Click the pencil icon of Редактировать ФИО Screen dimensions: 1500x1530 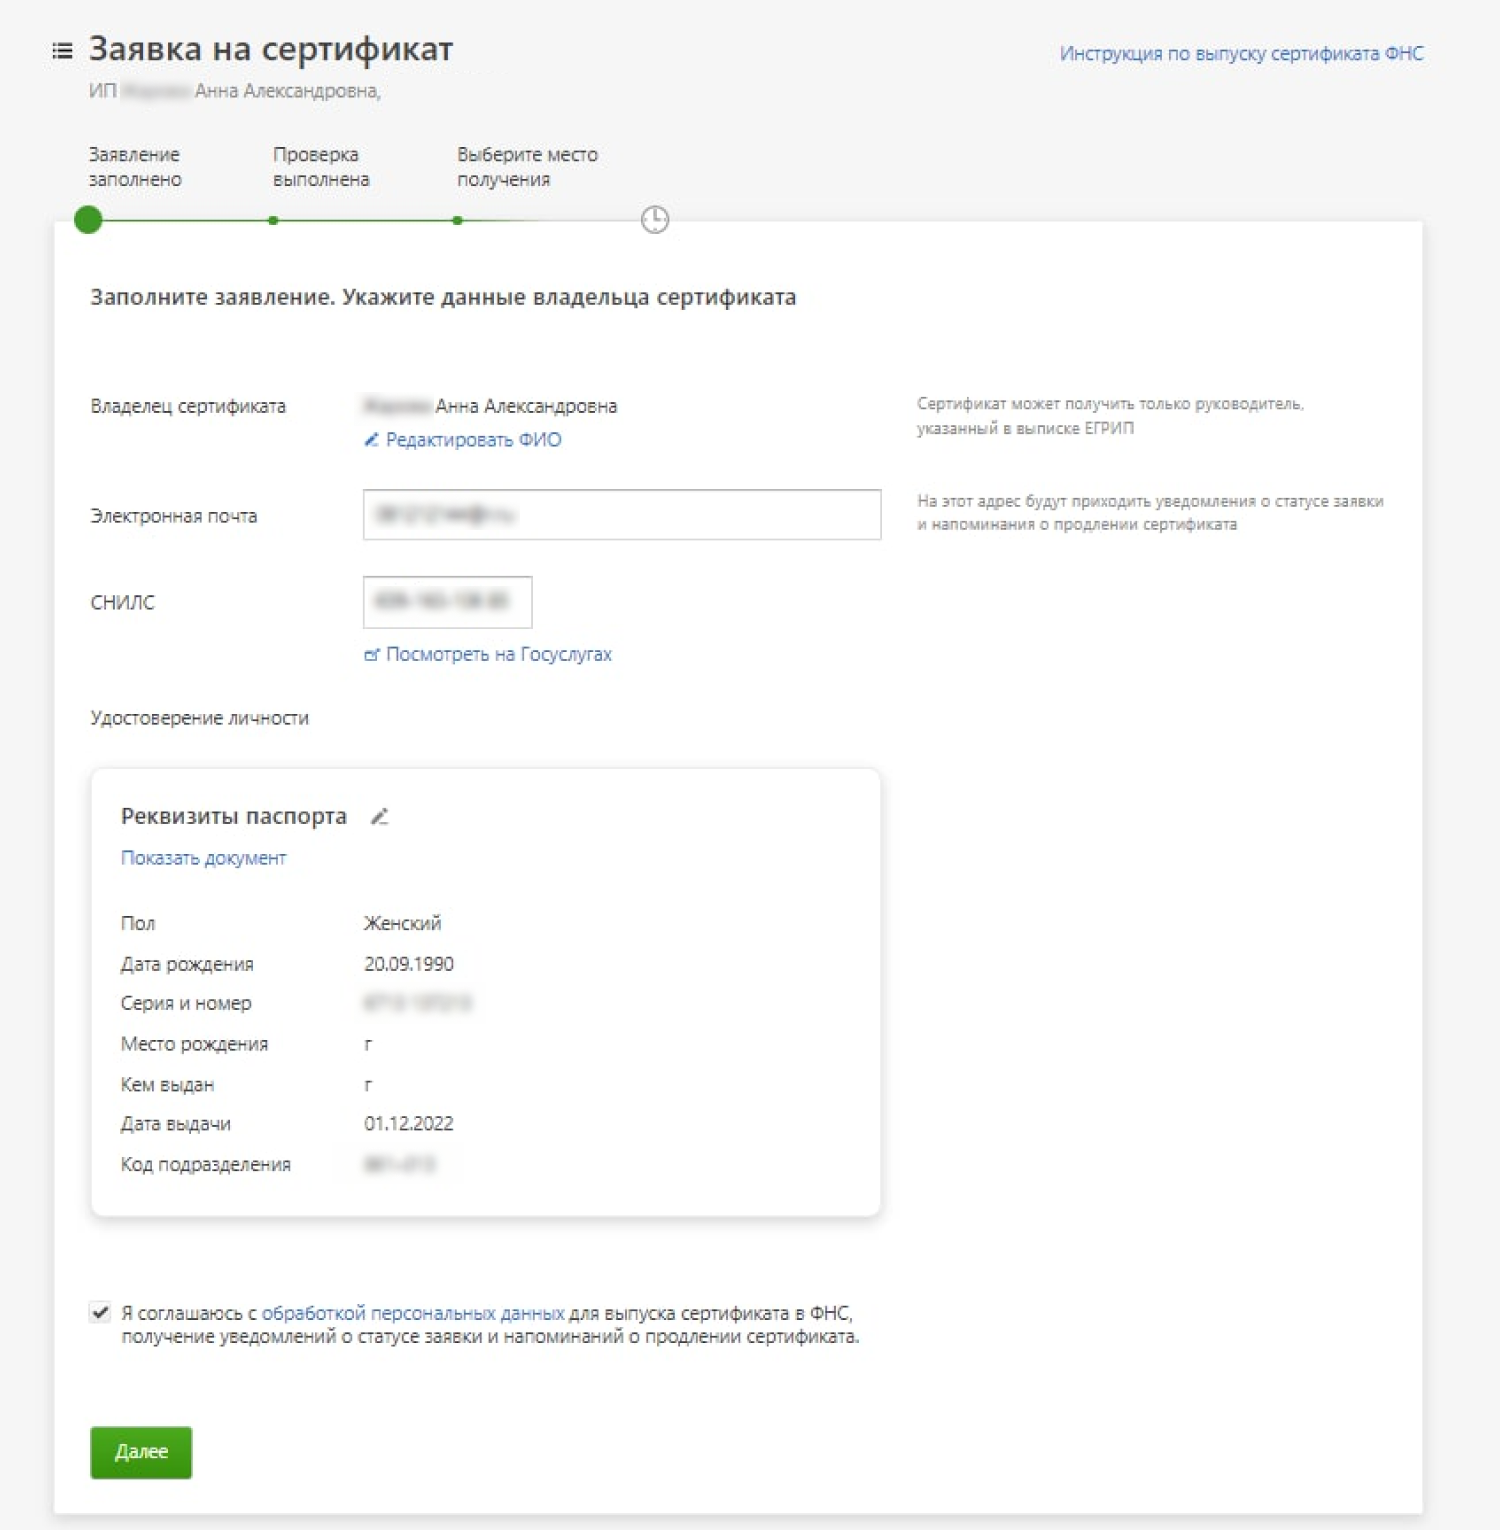tap(371, 440)
